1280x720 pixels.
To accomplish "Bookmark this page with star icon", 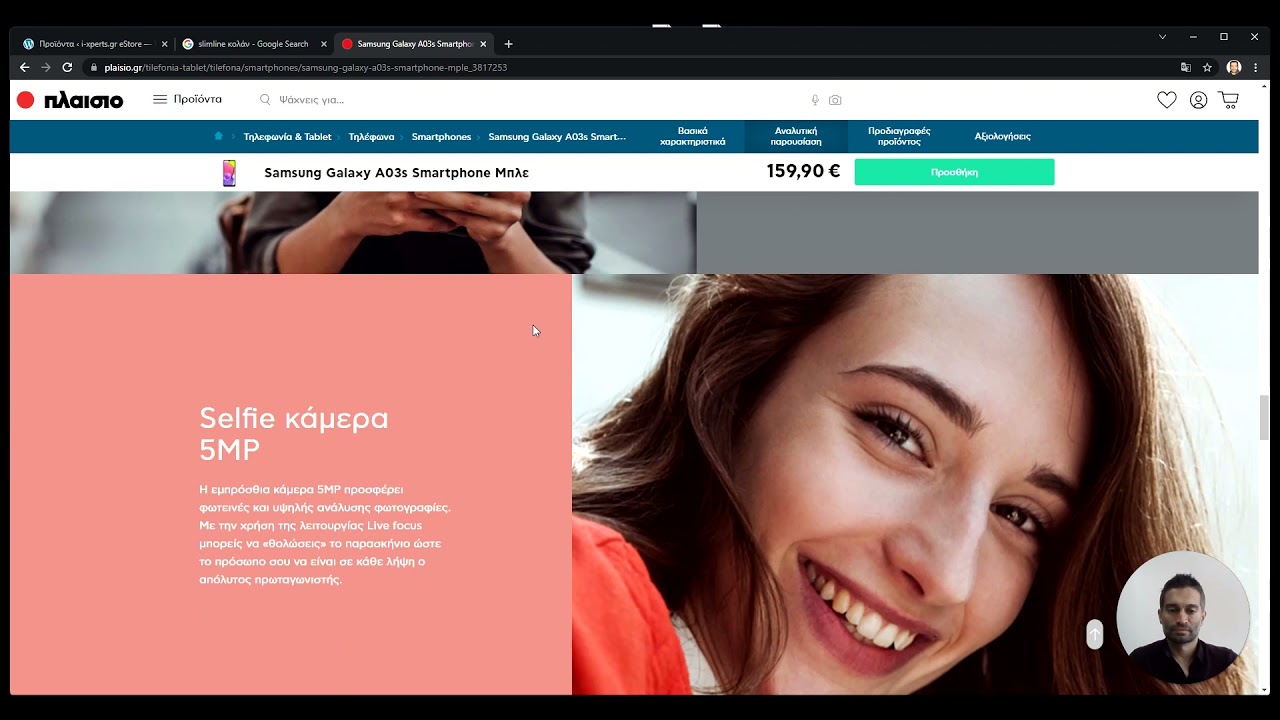I will 1208,67.
